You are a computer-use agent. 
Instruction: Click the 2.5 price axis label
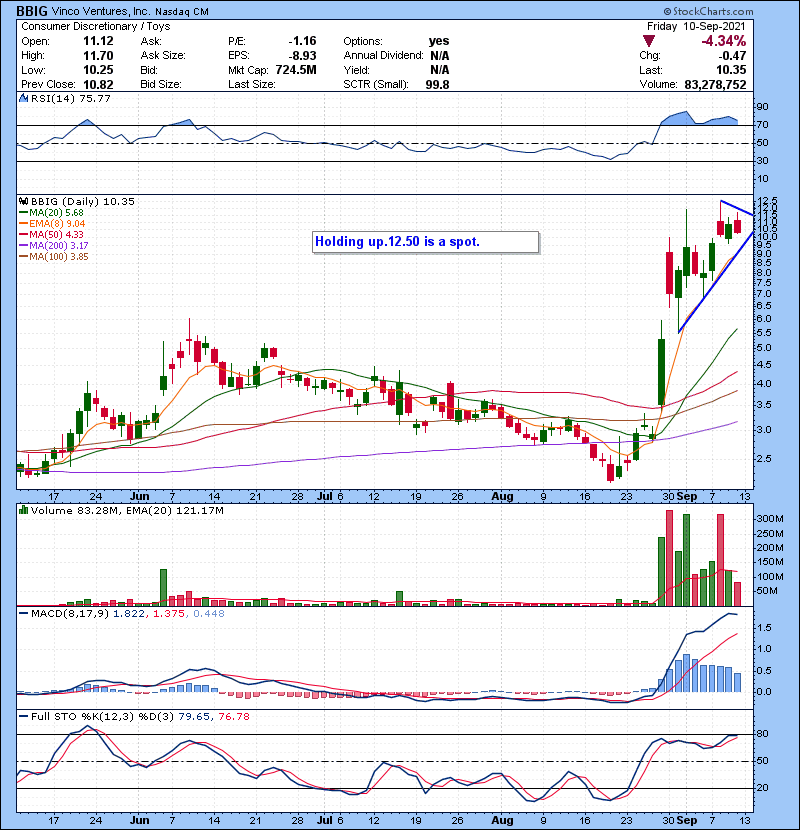coord(764,459)
